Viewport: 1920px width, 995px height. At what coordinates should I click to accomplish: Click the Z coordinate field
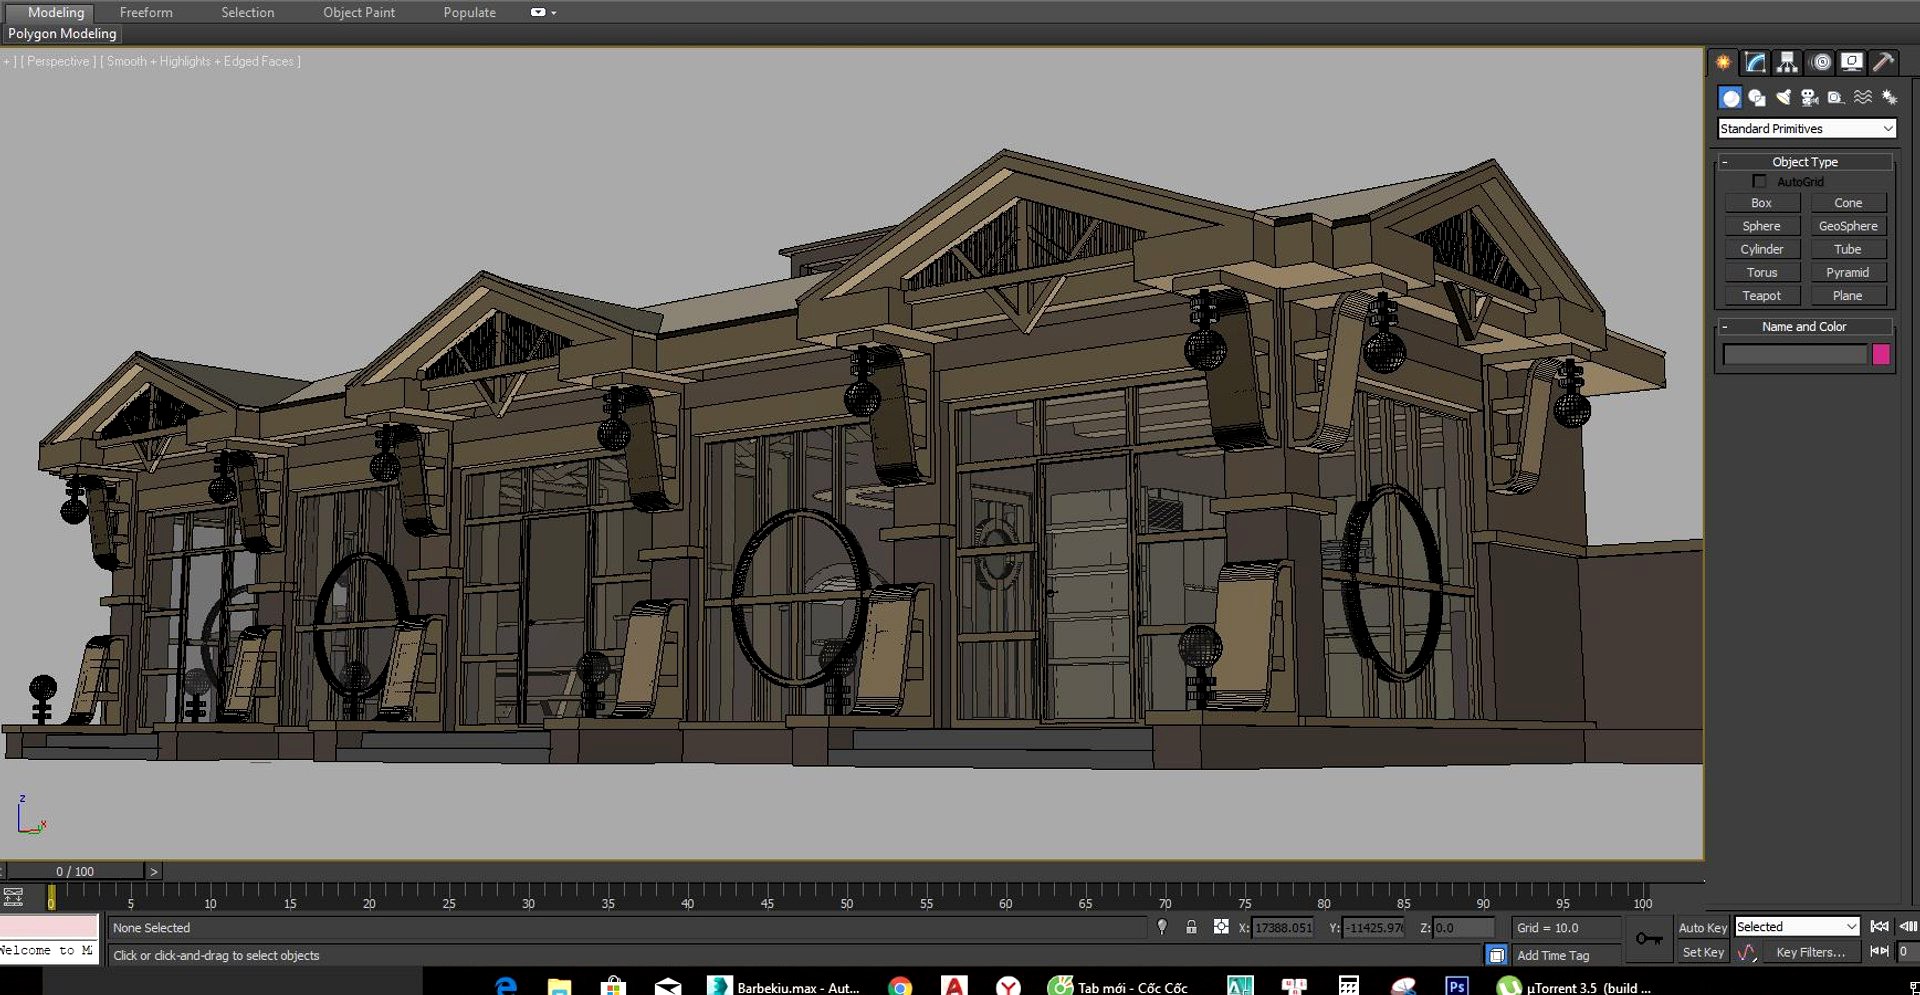pos(1464,927)
